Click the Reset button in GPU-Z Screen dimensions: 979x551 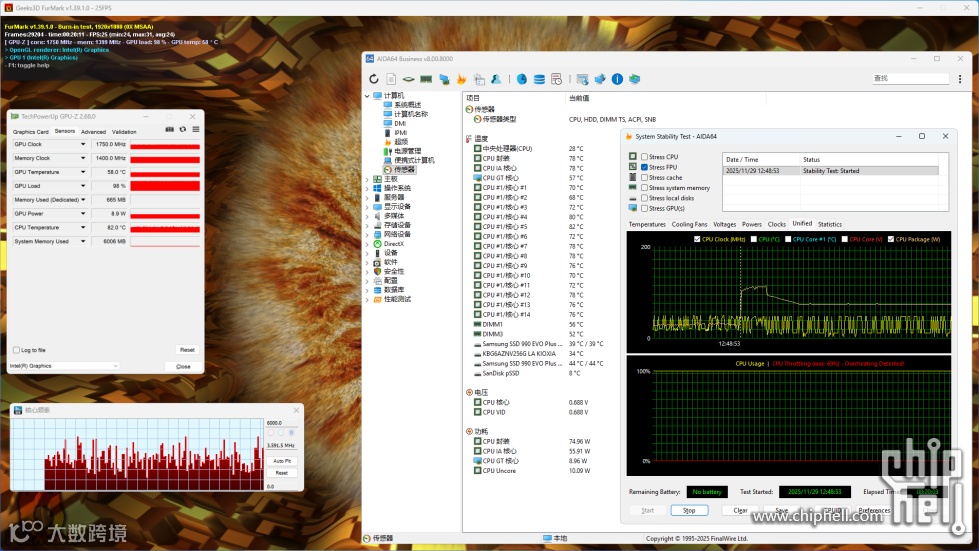(x=187, y=350)
